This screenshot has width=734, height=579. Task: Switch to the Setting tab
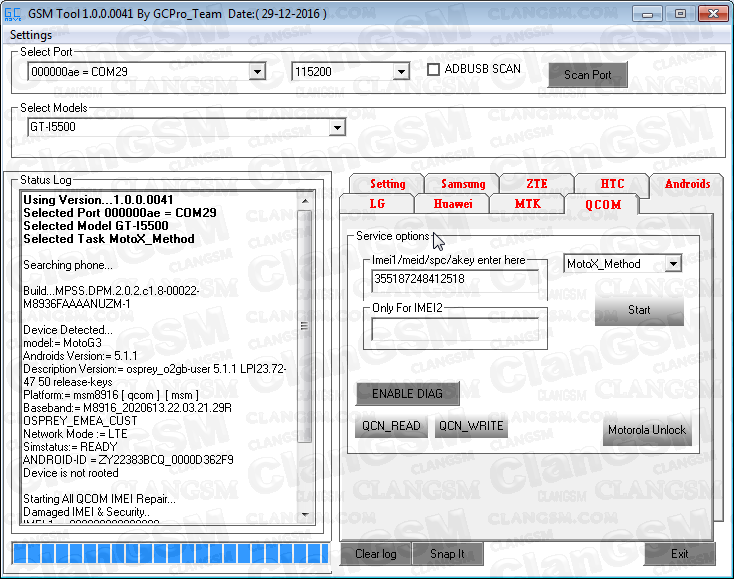click(x=387, y=183)
